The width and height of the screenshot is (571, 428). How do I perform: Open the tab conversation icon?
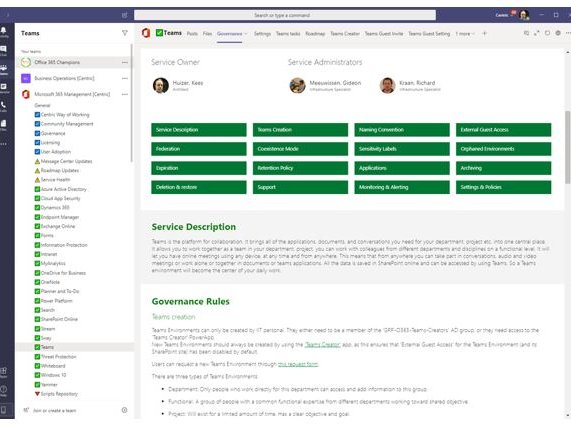[x=526, y=33]
